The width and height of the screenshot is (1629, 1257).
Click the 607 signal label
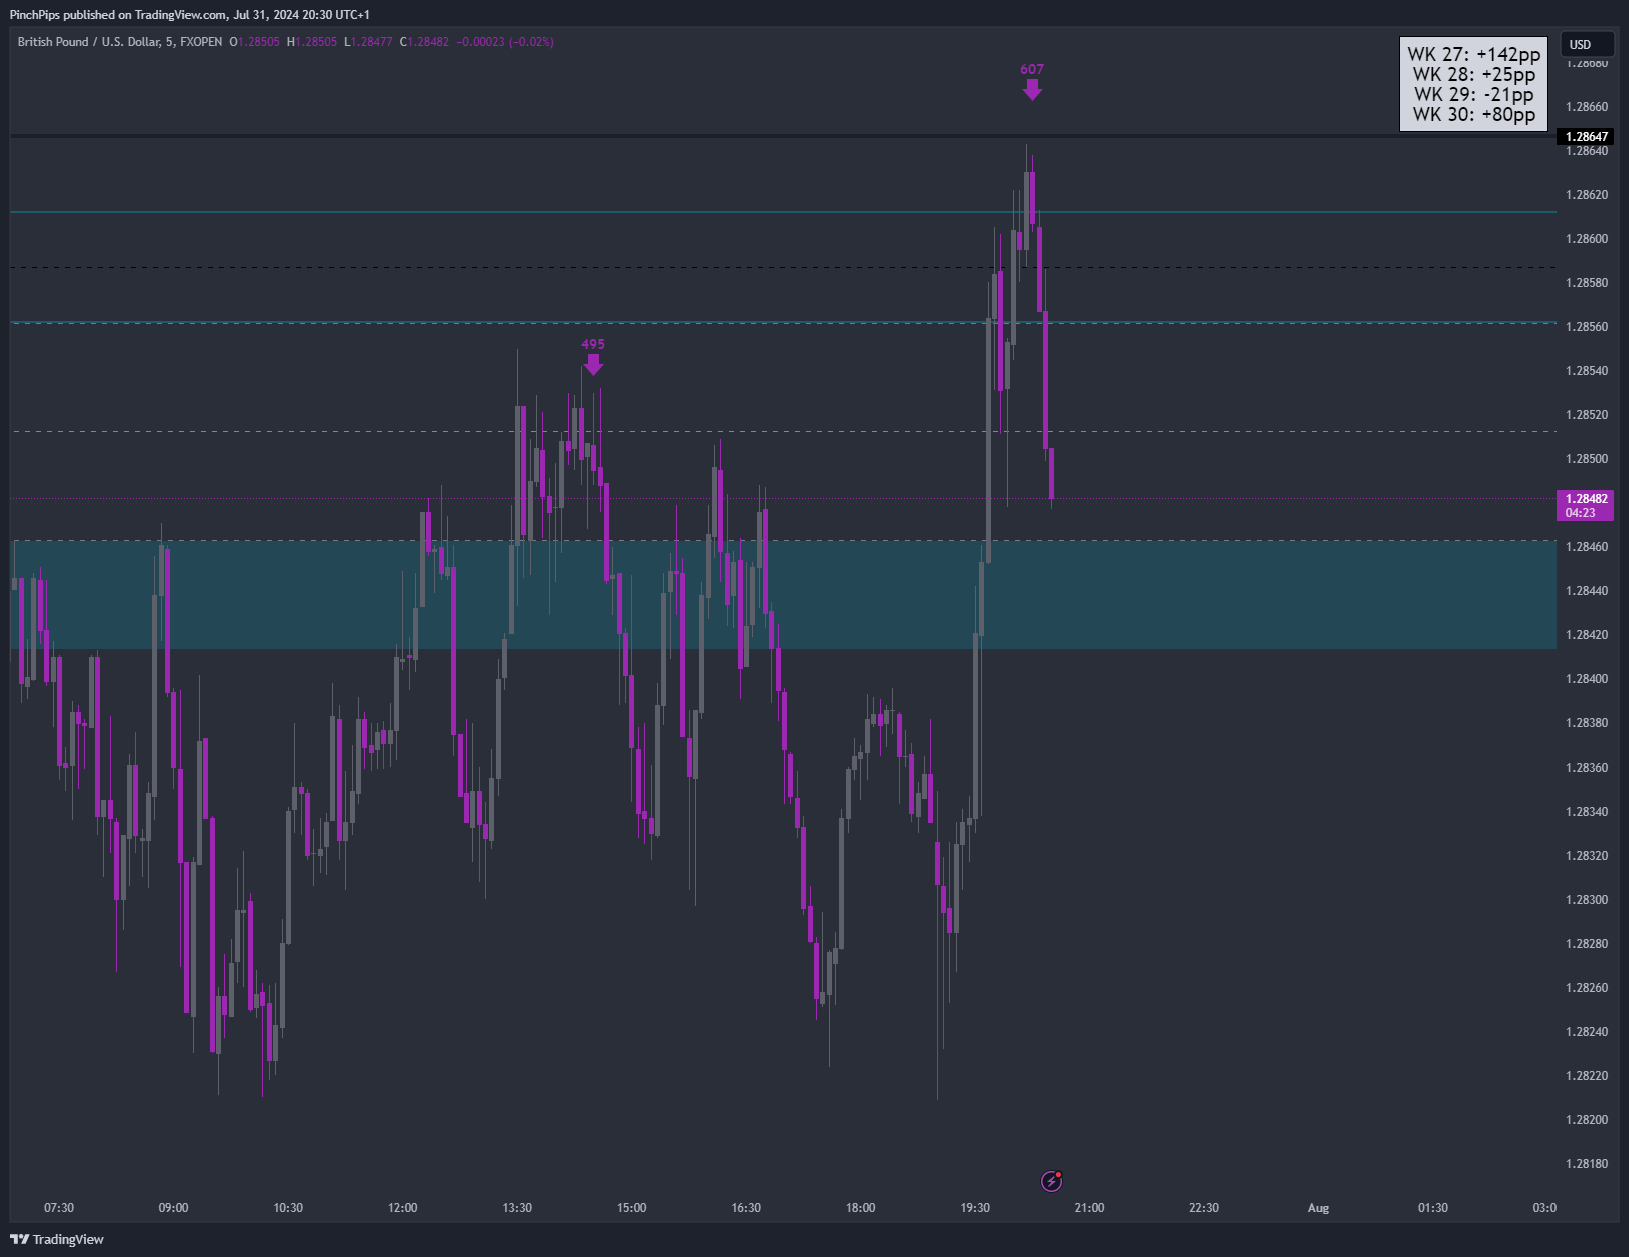[x=1032, y=69]
